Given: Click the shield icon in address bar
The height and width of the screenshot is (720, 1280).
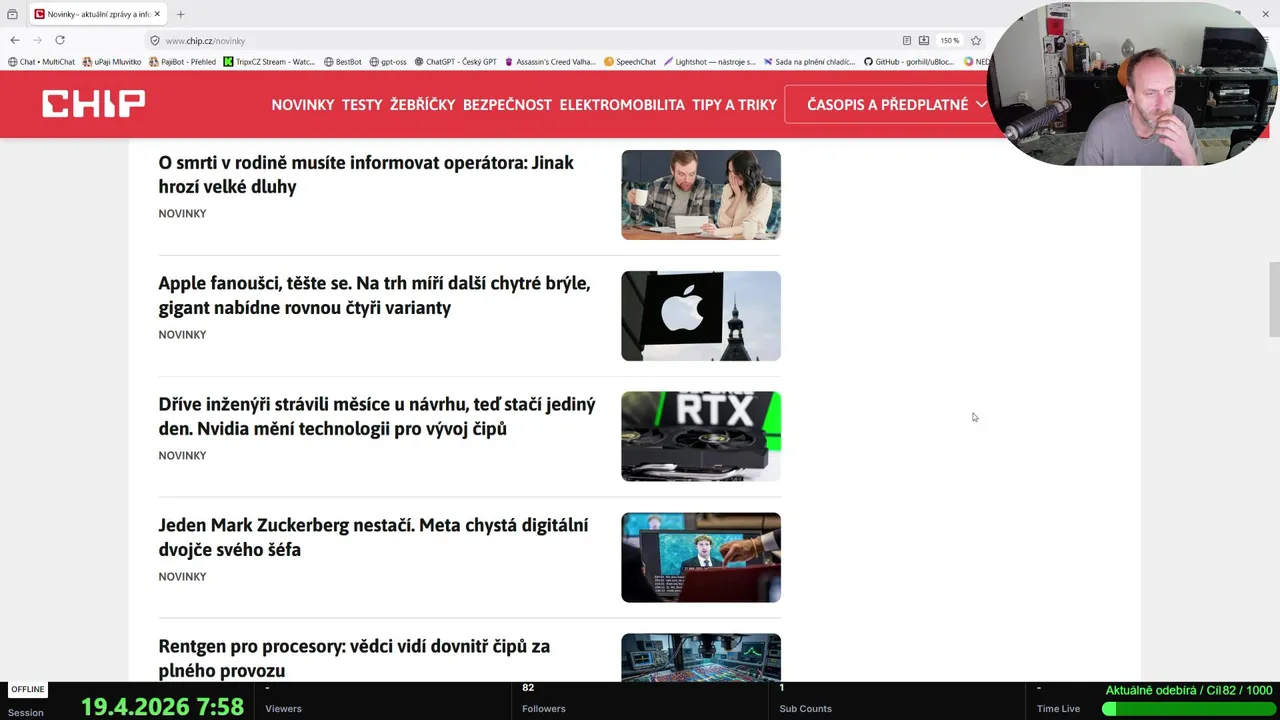Looking at the screenshot, I should point(155,40).
